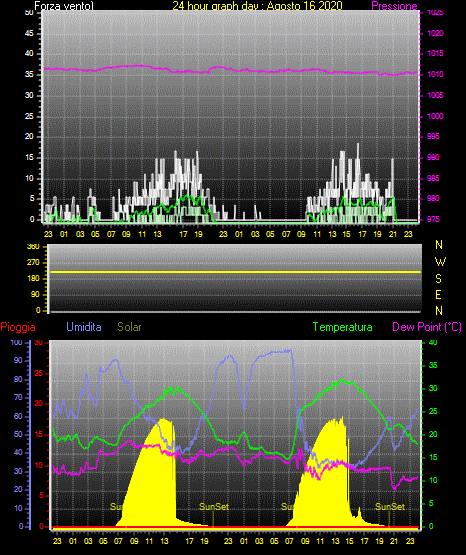
Task: Click the magenta 'Pressione' label
Action: coord(394,6)
